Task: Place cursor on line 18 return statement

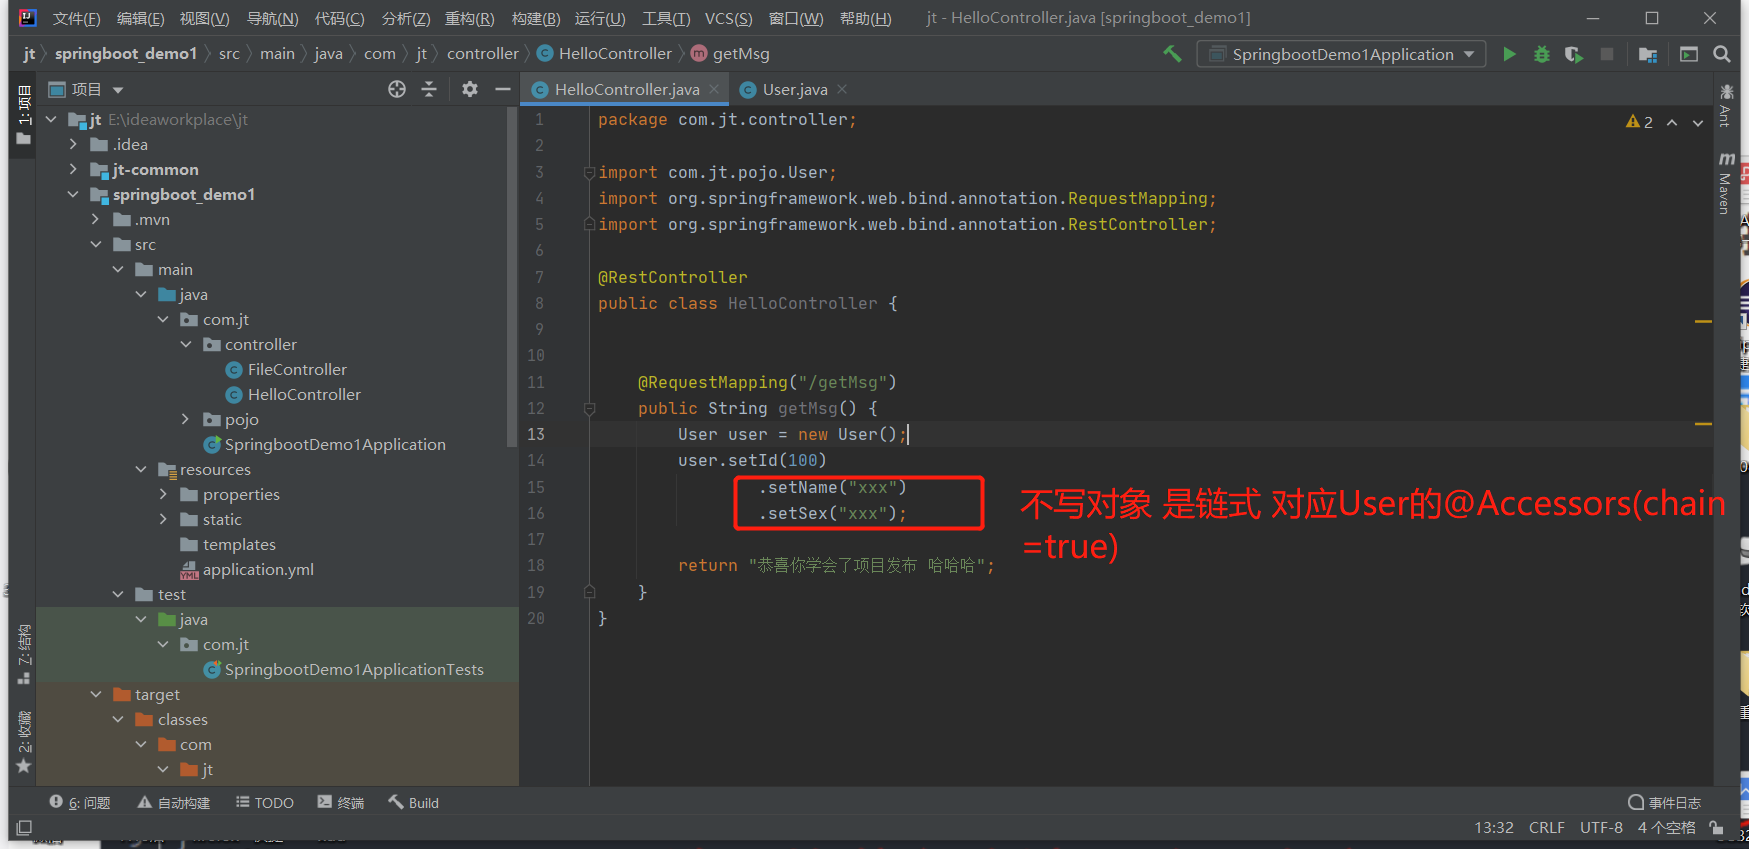Action: click(x=836, y=566)
